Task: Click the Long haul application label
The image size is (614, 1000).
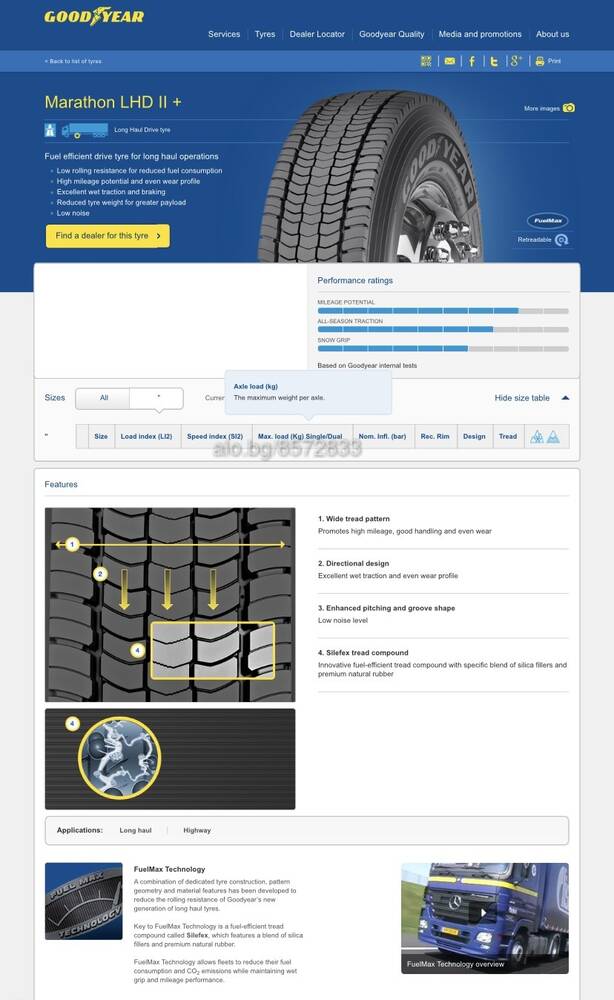Action: click(135, 830)
